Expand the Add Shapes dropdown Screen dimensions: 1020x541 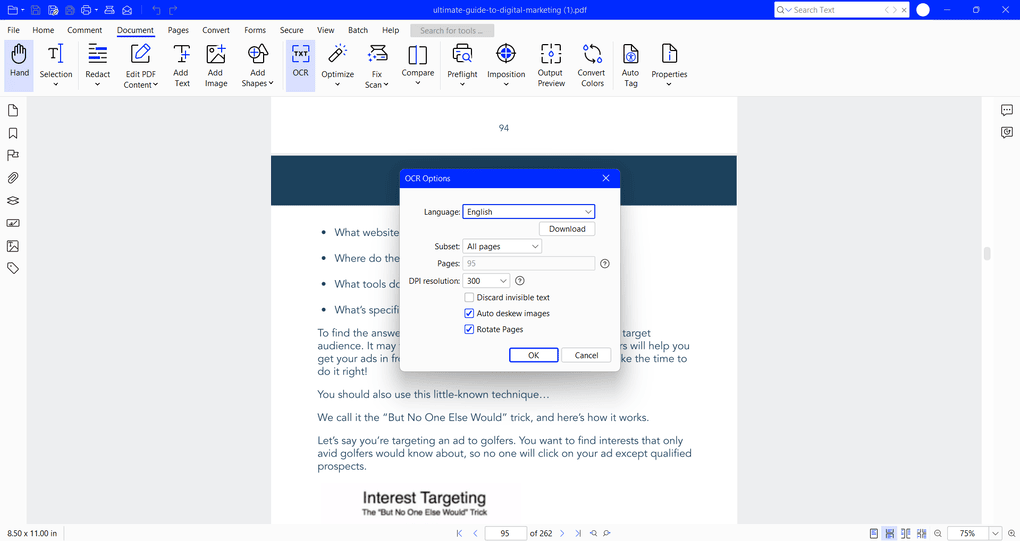(x=271, y=83)
